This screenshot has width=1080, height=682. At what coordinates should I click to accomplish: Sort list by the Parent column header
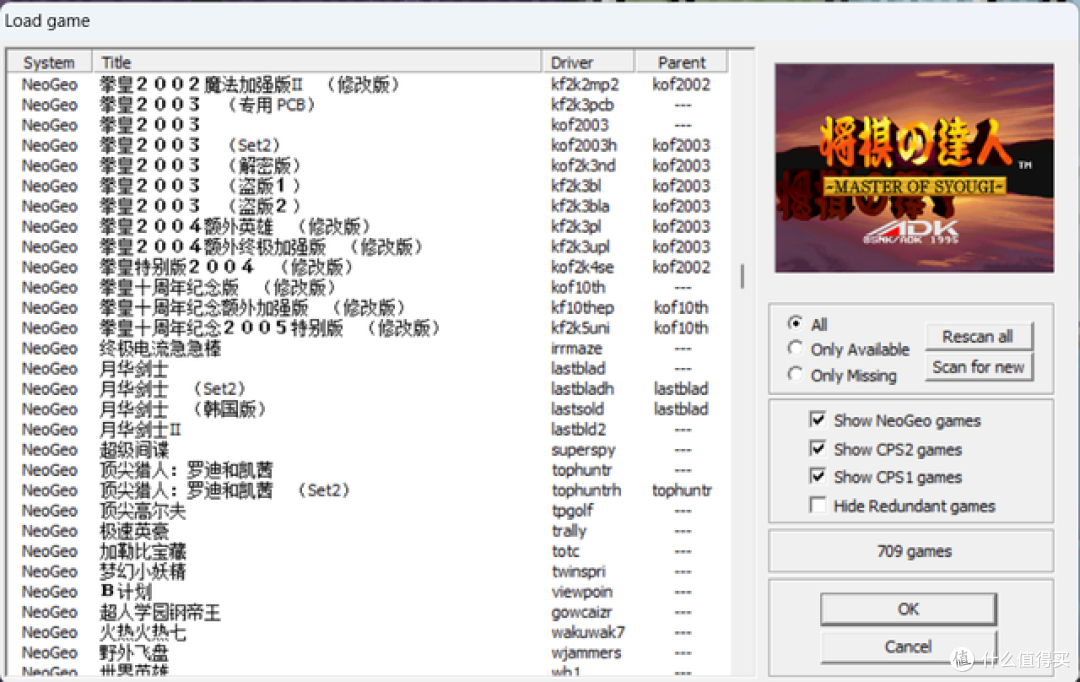coord(681,62)
